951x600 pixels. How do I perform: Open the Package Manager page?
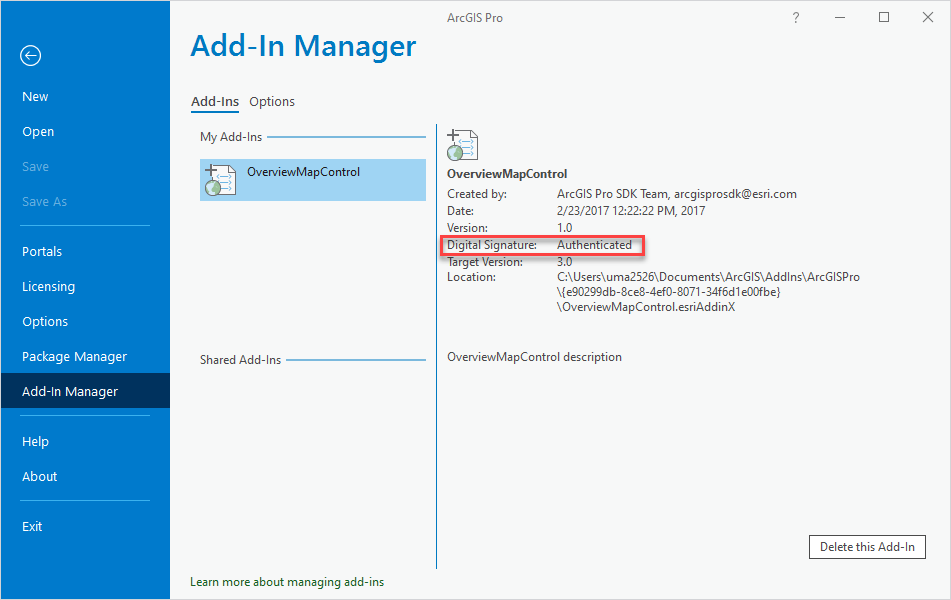pyautogui.click(x=74, y=356)
